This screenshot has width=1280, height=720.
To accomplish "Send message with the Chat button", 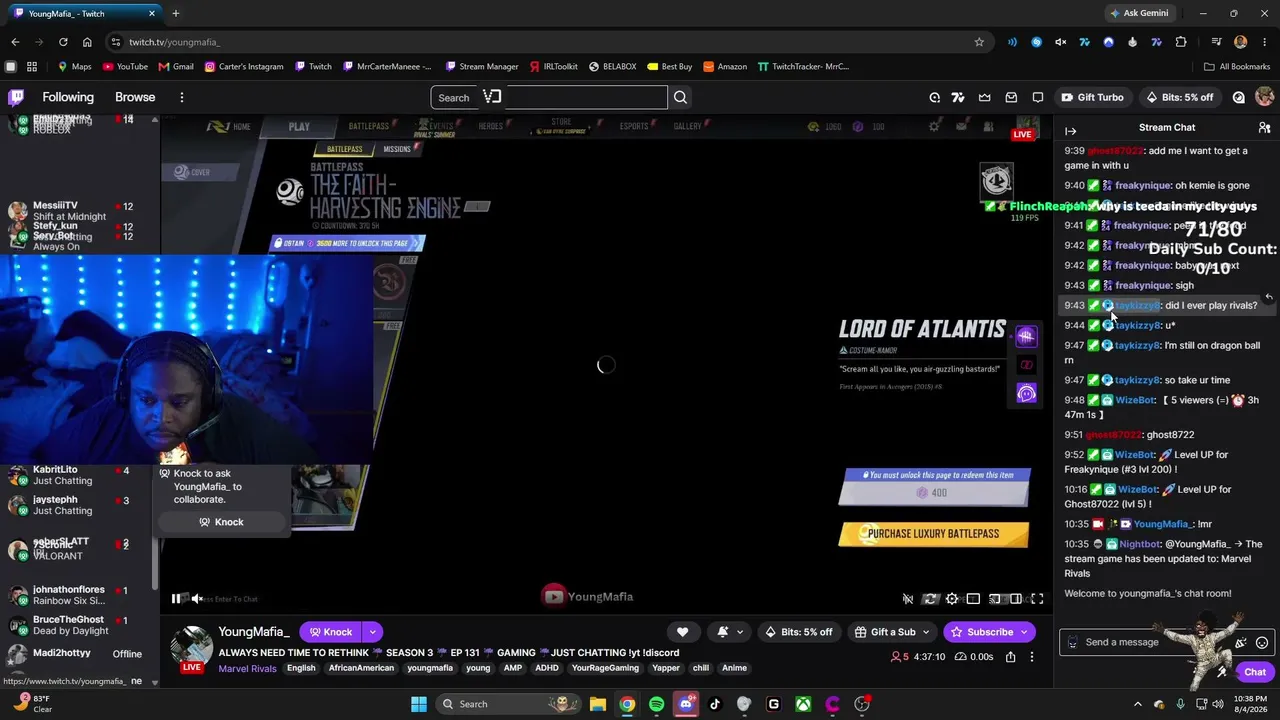I will (1255, 672).
